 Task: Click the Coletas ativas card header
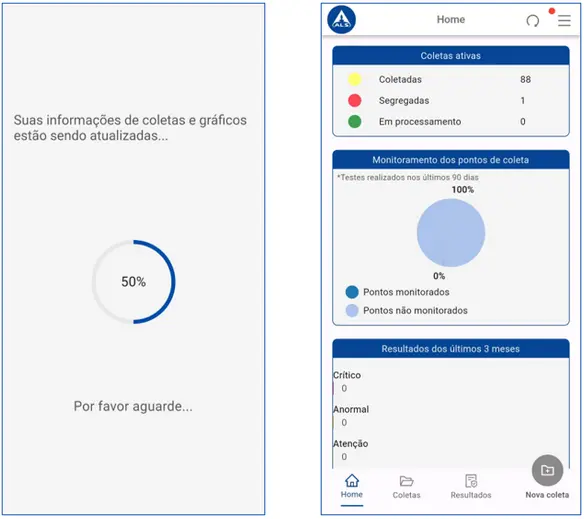tap(451, 56)
